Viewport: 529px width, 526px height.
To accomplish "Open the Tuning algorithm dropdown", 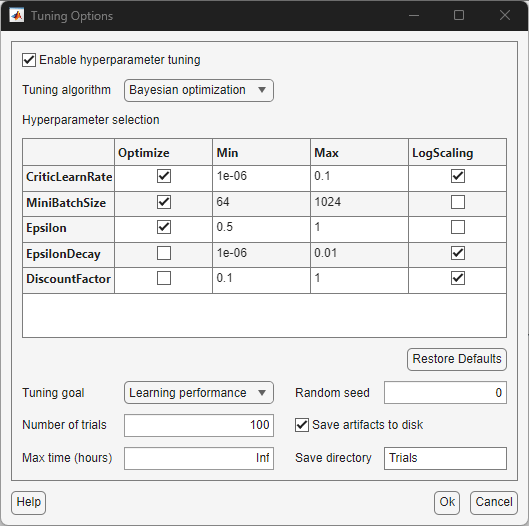I will (199, 90).
